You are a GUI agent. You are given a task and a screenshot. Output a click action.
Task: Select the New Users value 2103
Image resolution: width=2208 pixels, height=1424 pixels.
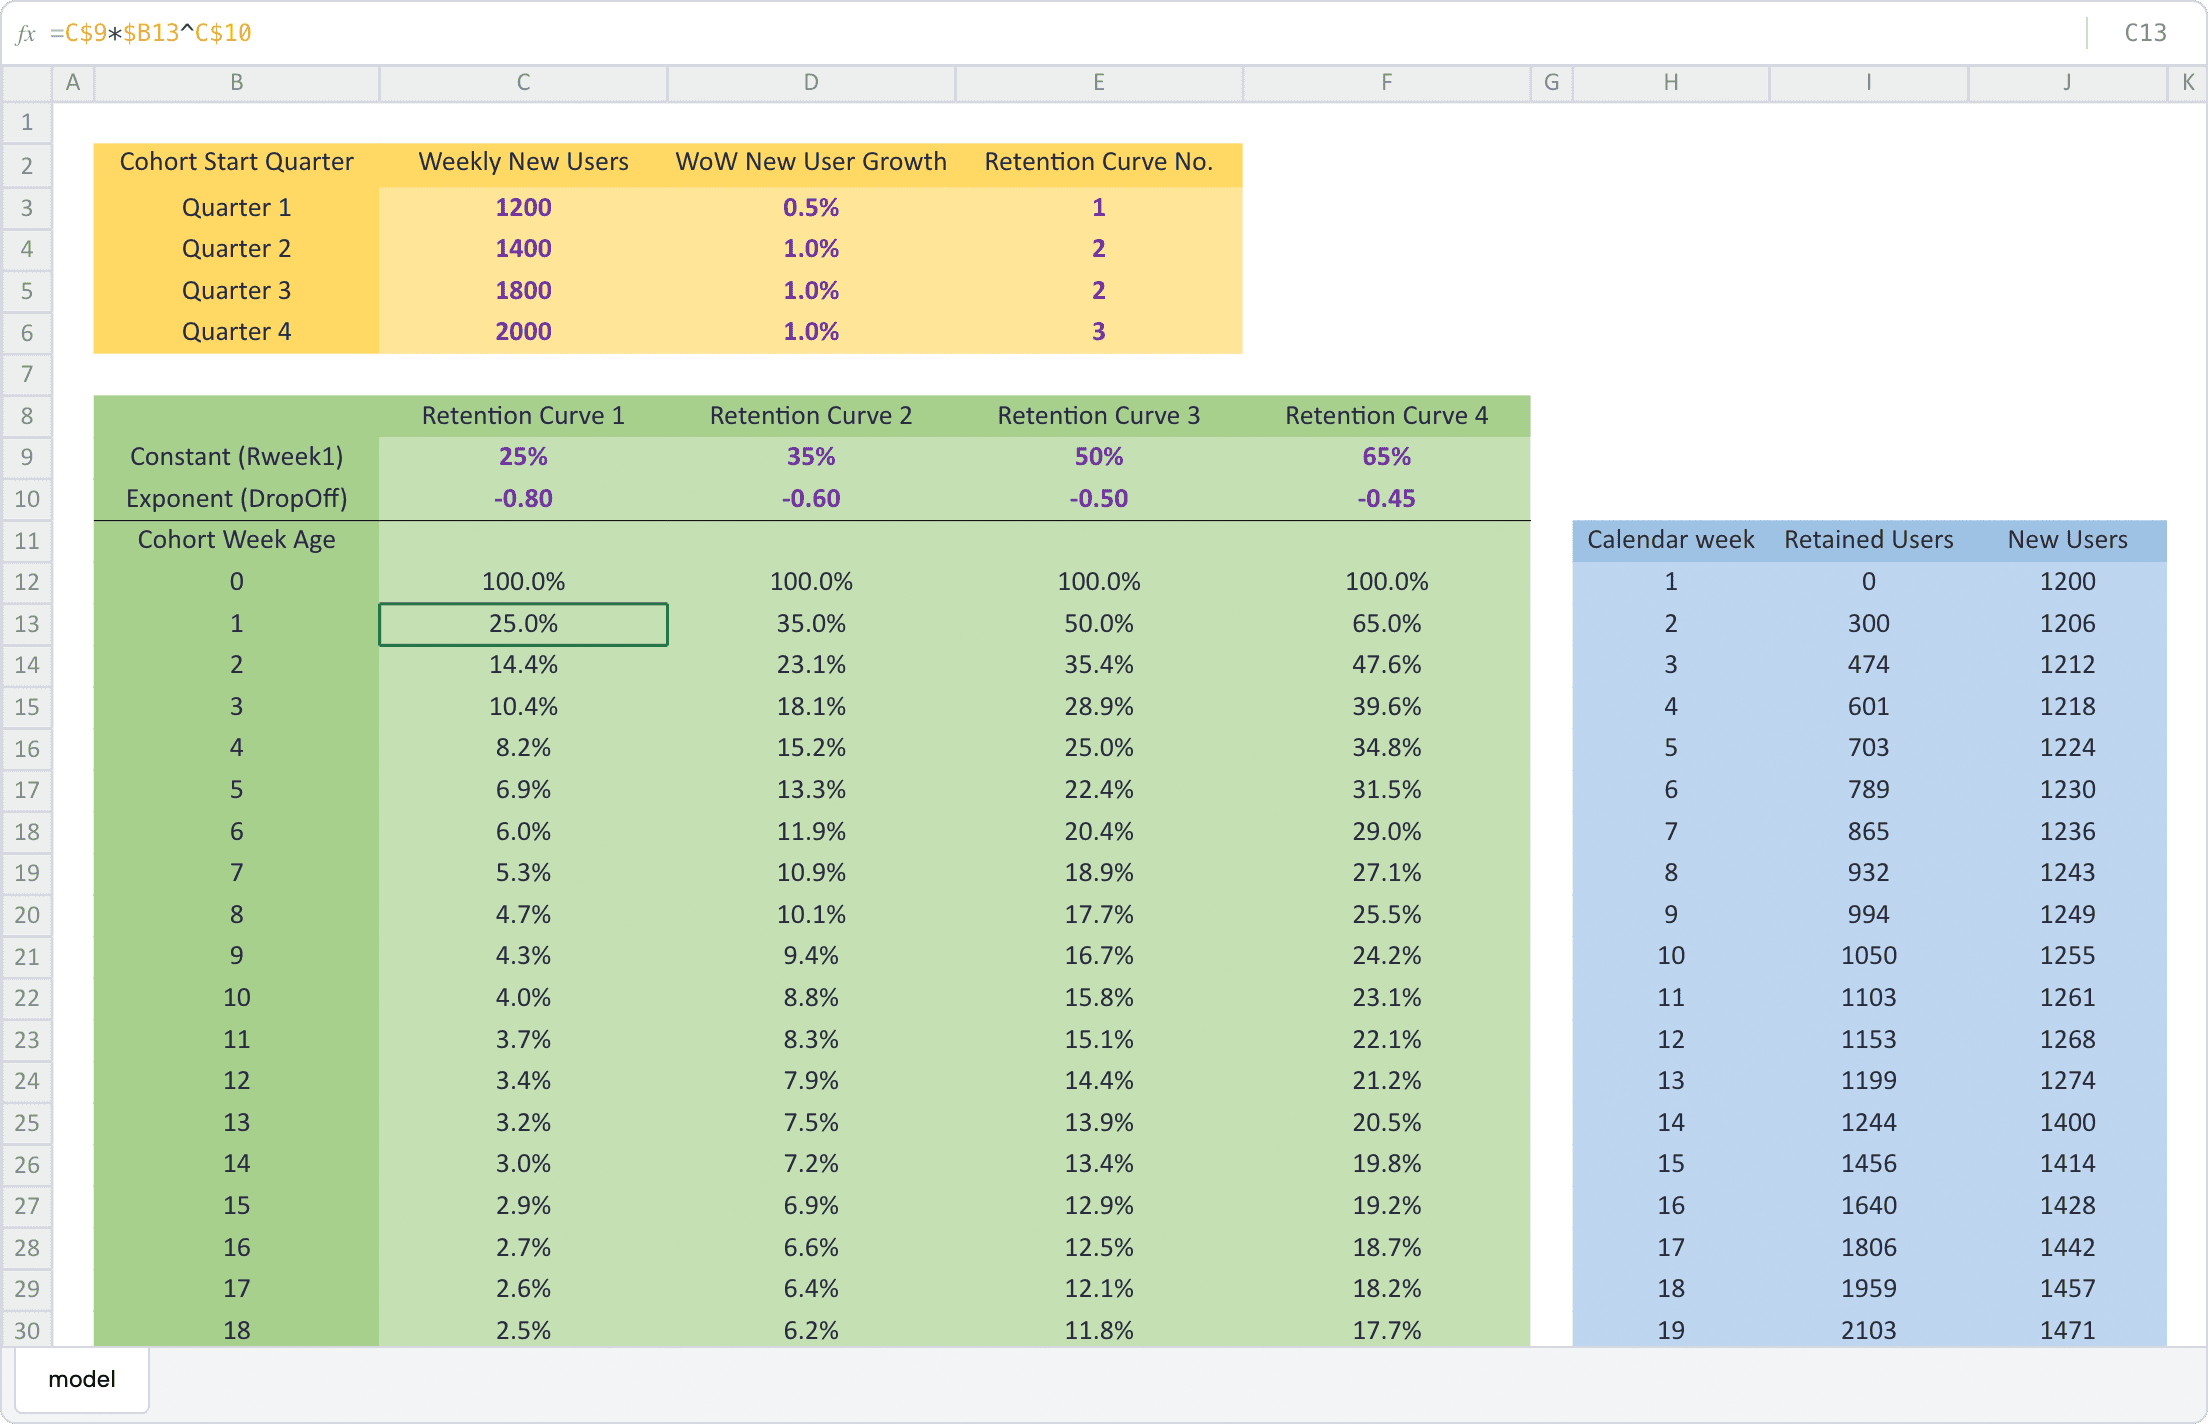(1868, 1330)
